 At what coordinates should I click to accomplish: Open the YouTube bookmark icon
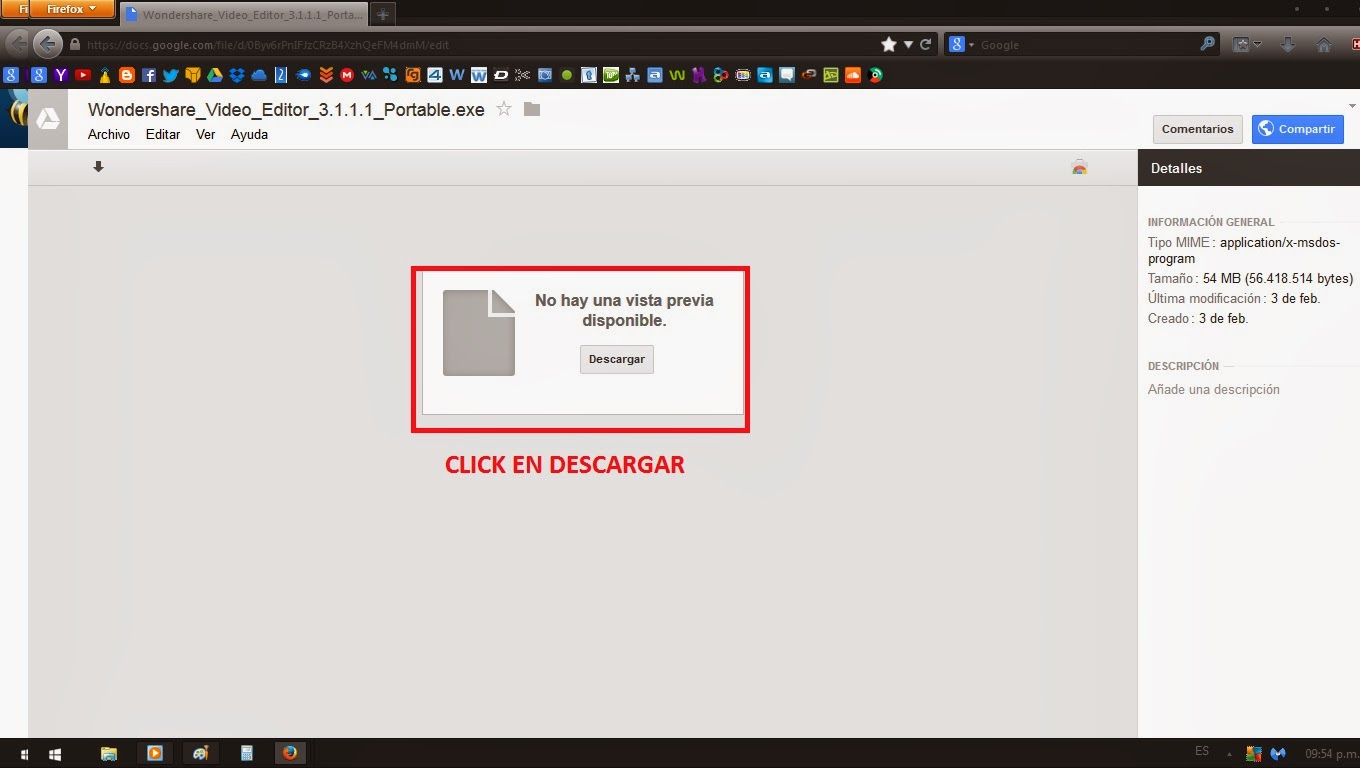pyautogui.click(x=82, y=75)
